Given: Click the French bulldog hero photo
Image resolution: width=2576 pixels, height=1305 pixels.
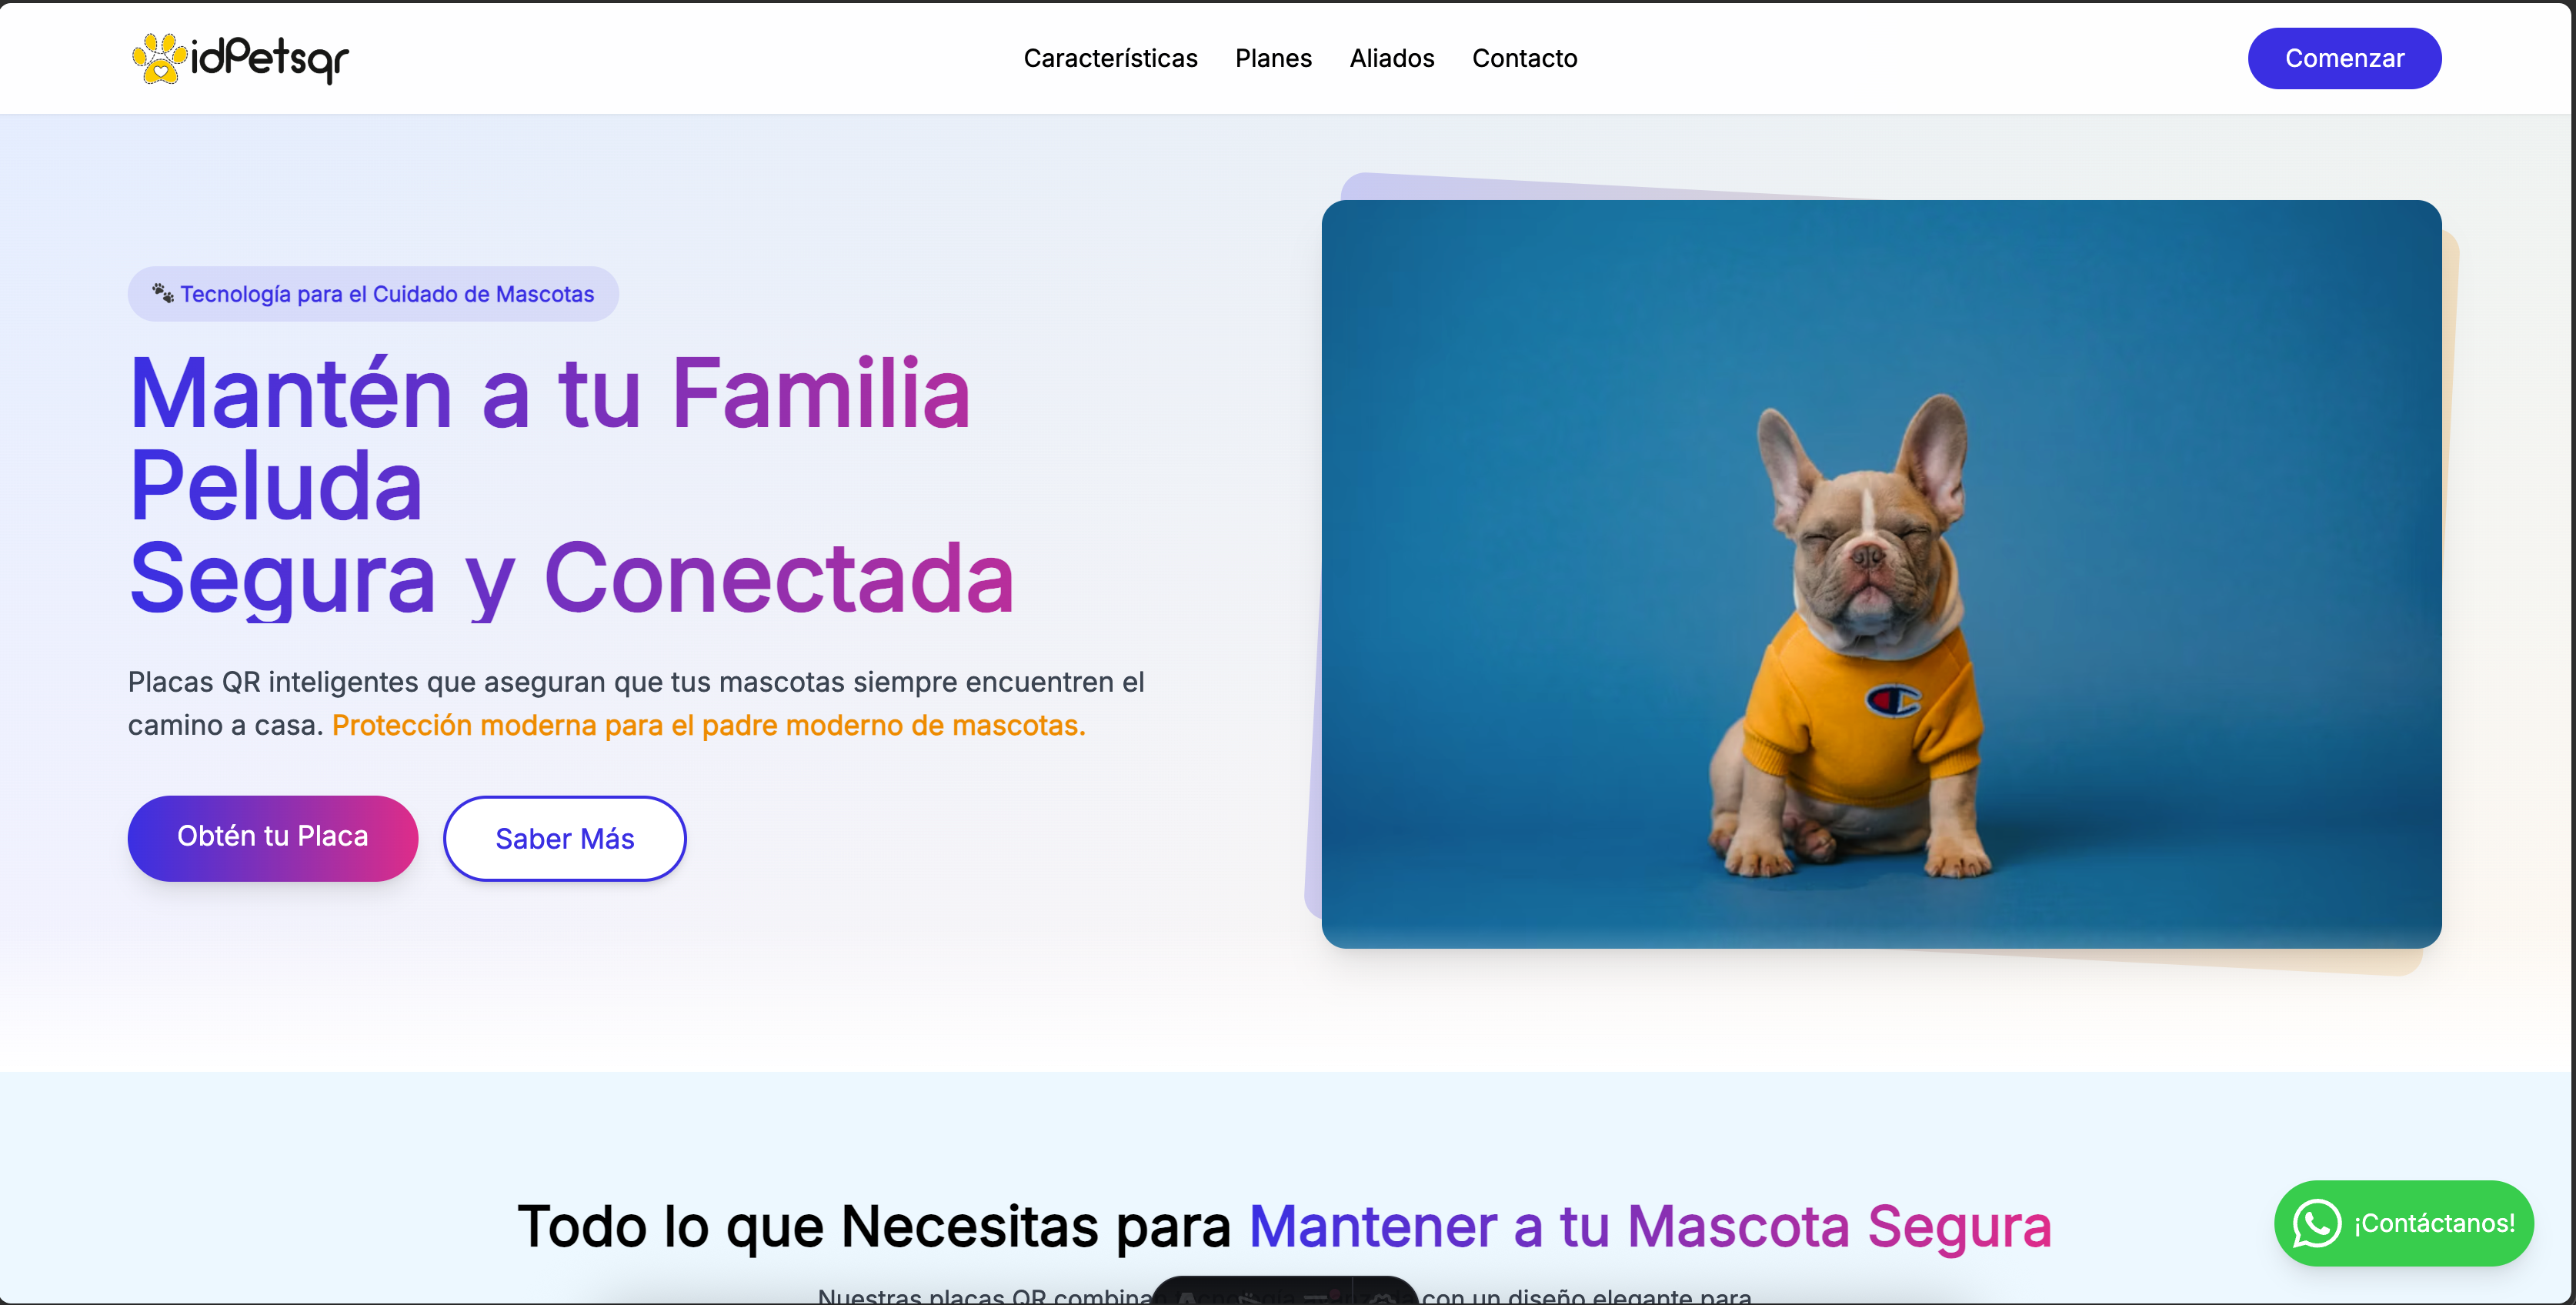Looking at the screenshot, I should [x=1881, y=574].
